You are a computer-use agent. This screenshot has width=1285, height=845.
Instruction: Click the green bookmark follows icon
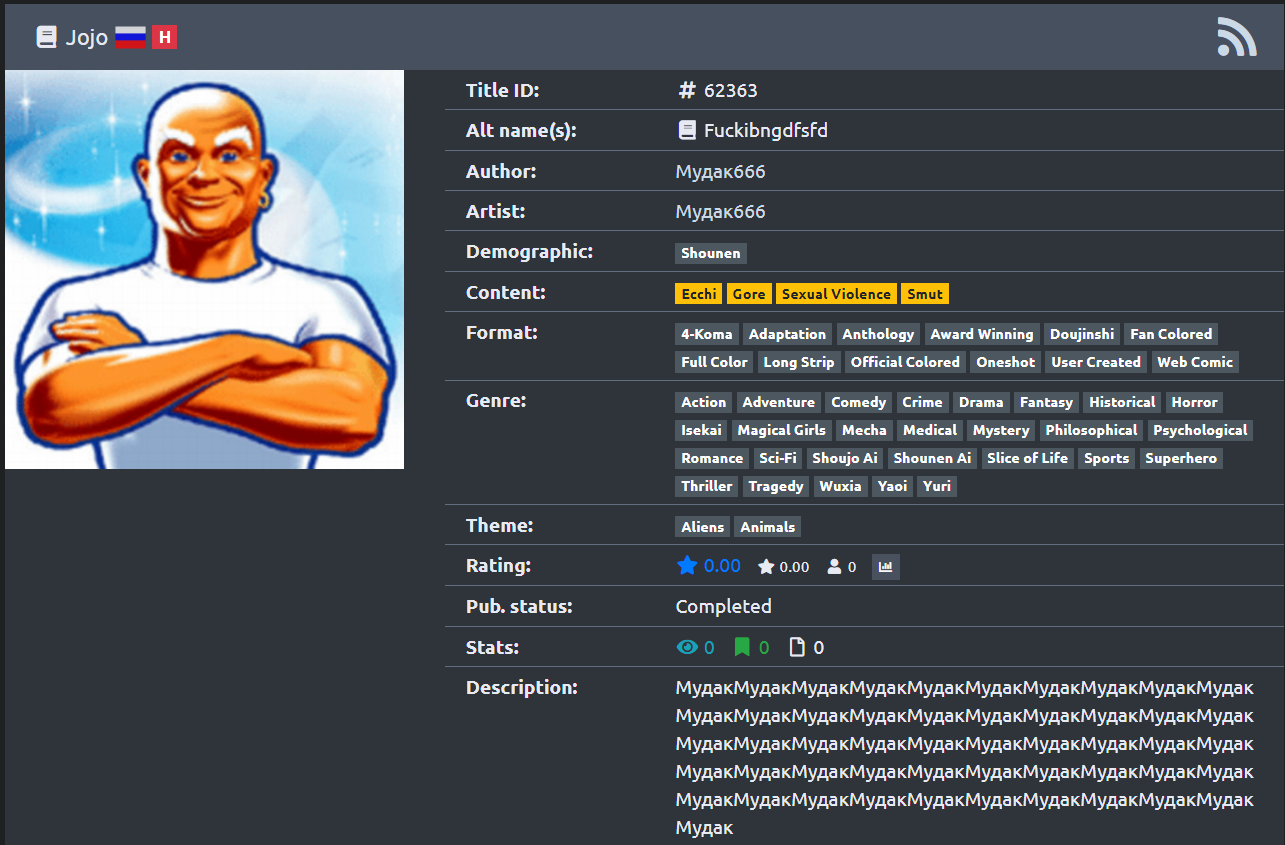(742, 648)
